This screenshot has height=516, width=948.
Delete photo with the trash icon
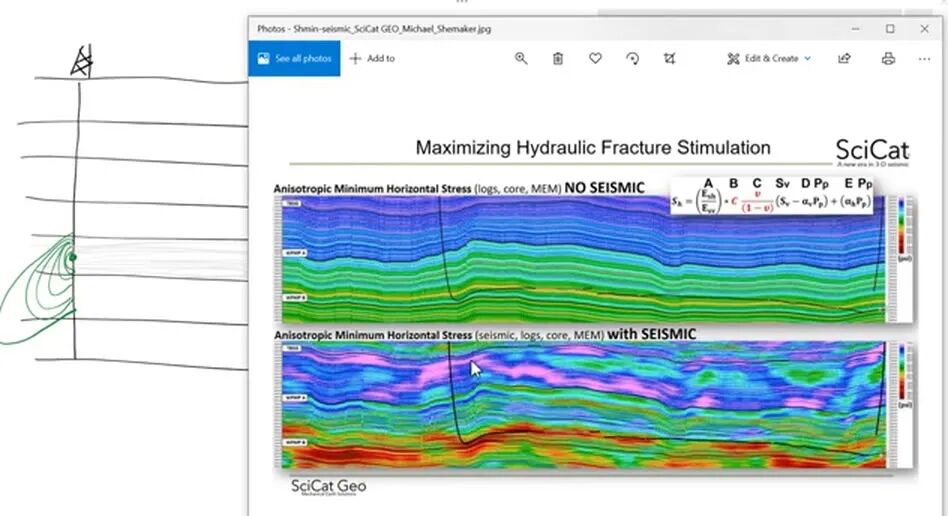(557, 59)
